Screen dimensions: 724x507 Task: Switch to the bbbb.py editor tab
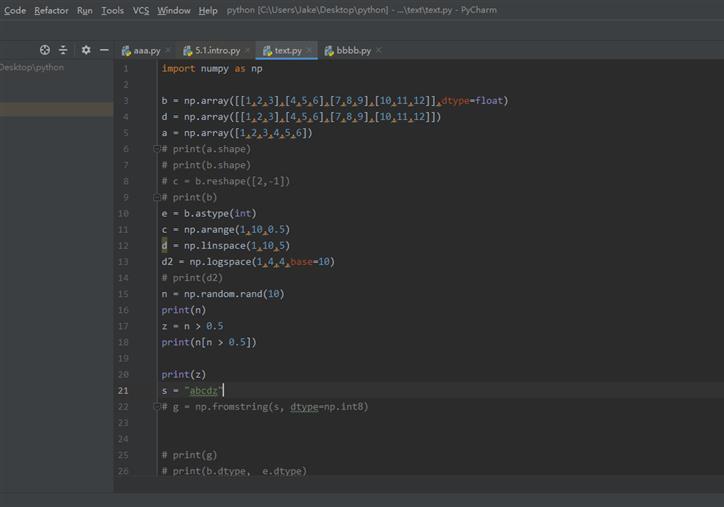[x=353, y=50]
